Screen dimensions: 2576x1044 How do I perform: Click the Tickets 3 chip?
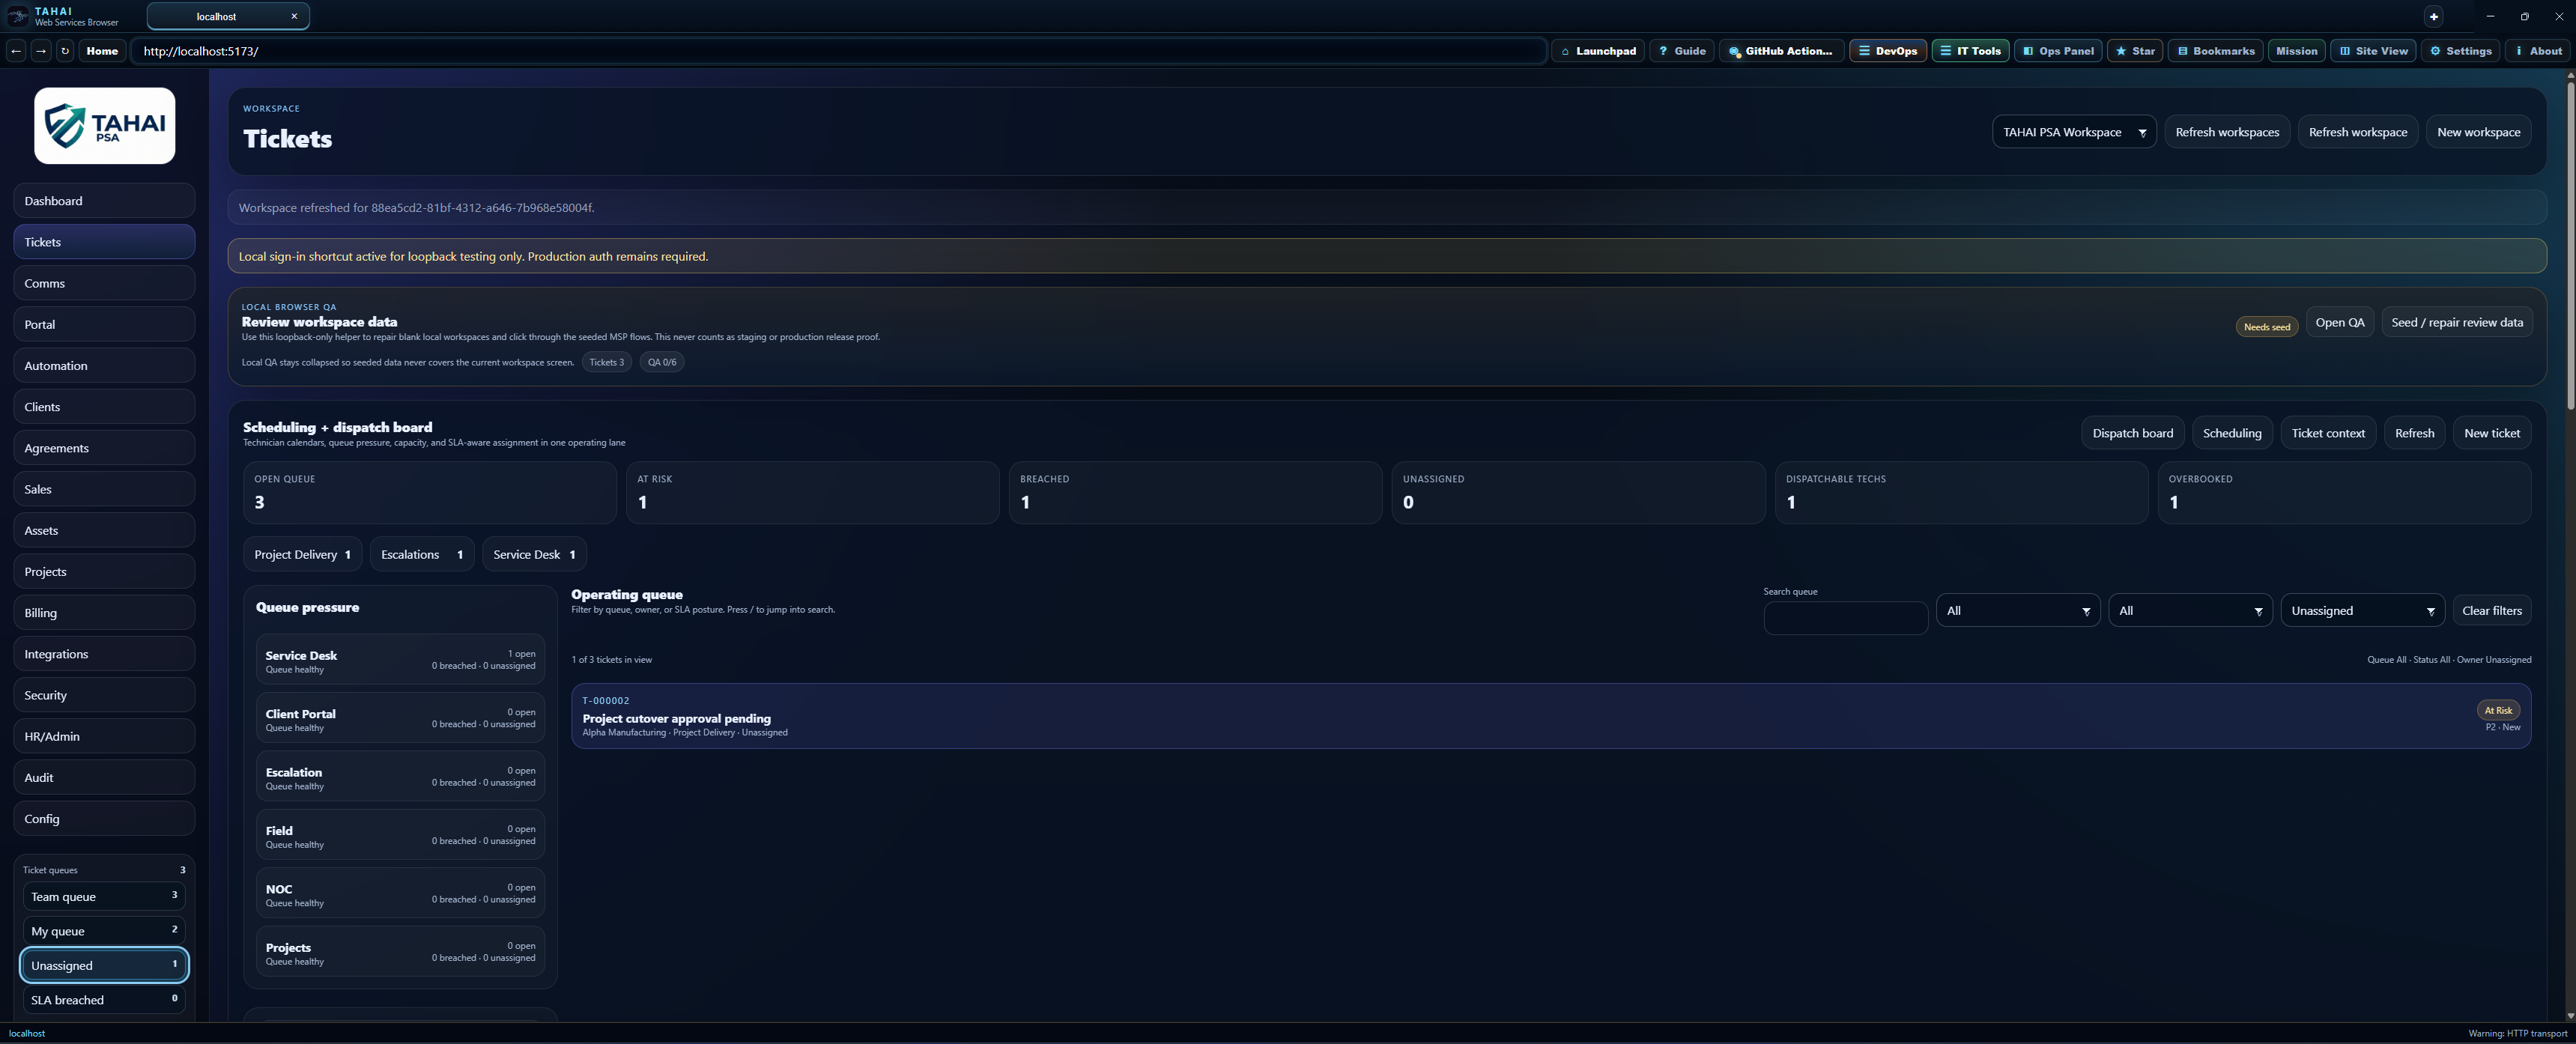(606, 362)
